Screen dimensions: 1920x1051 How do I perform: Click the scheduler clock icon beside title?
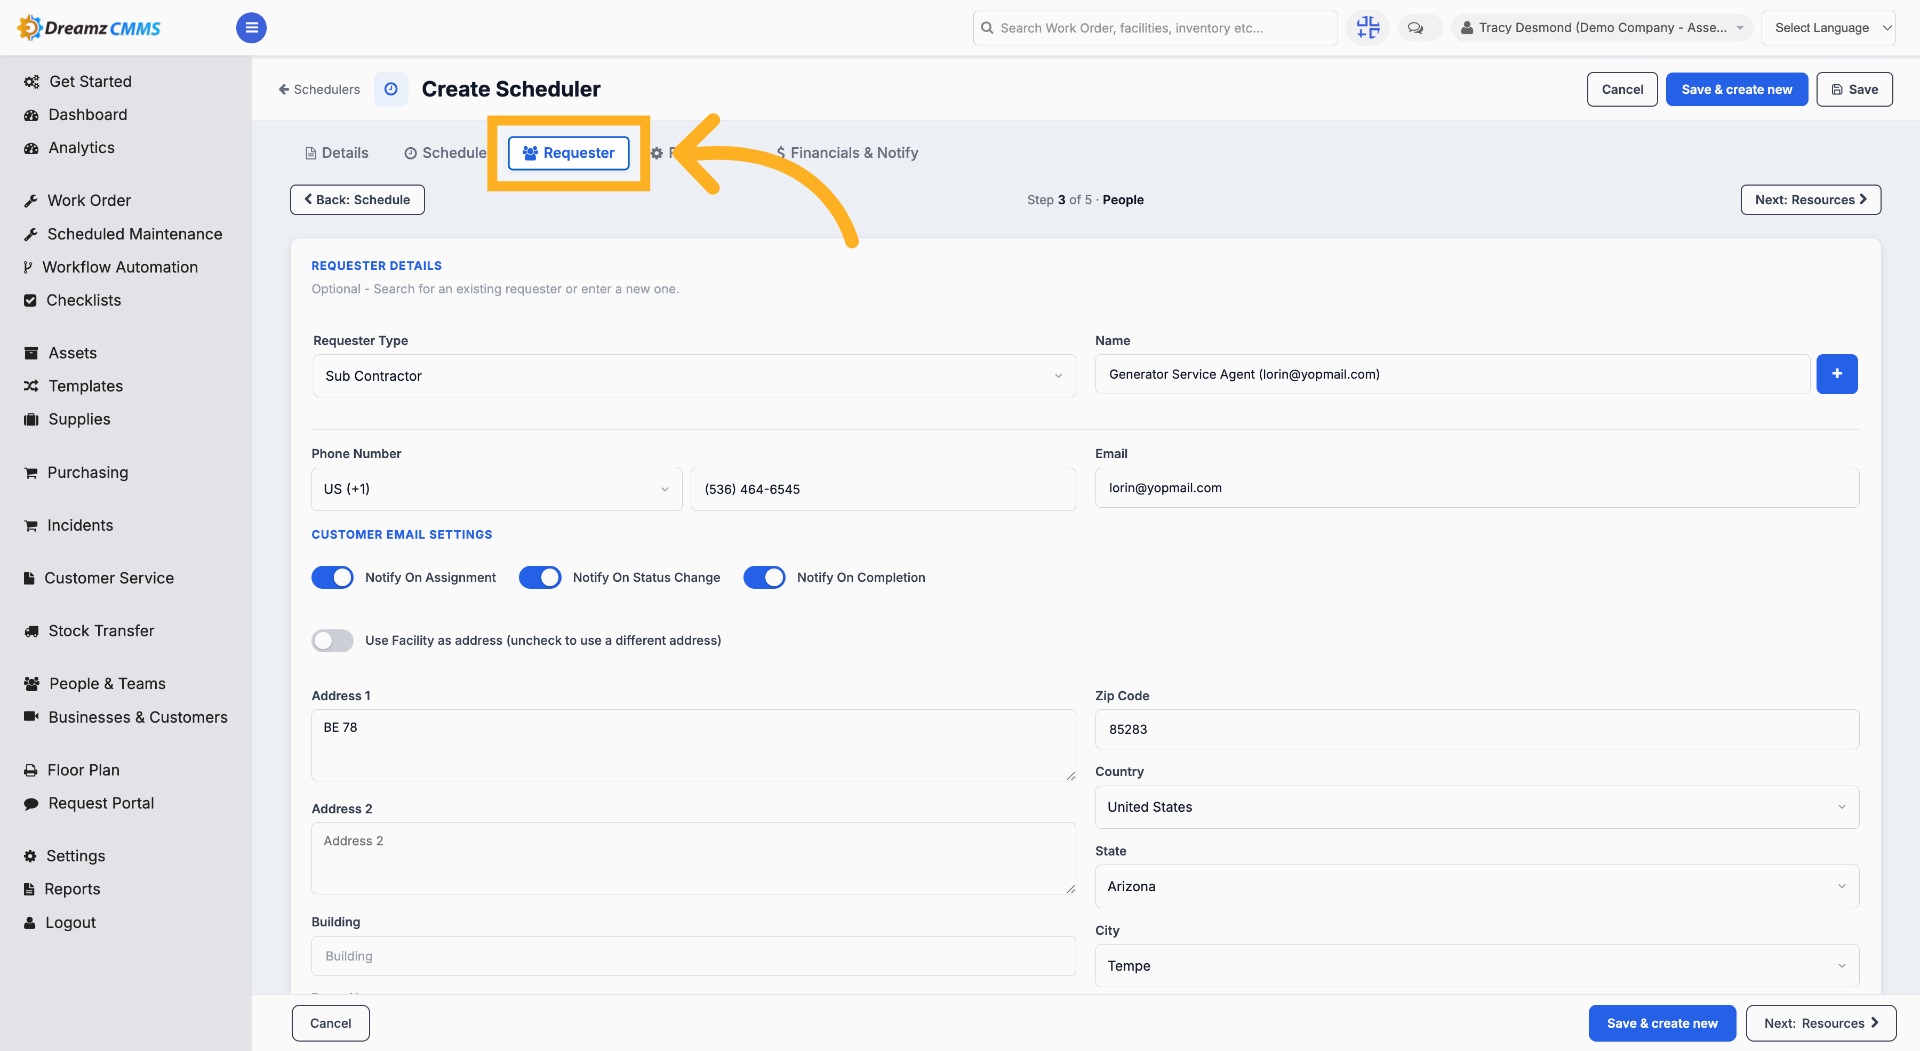point(391,89)
